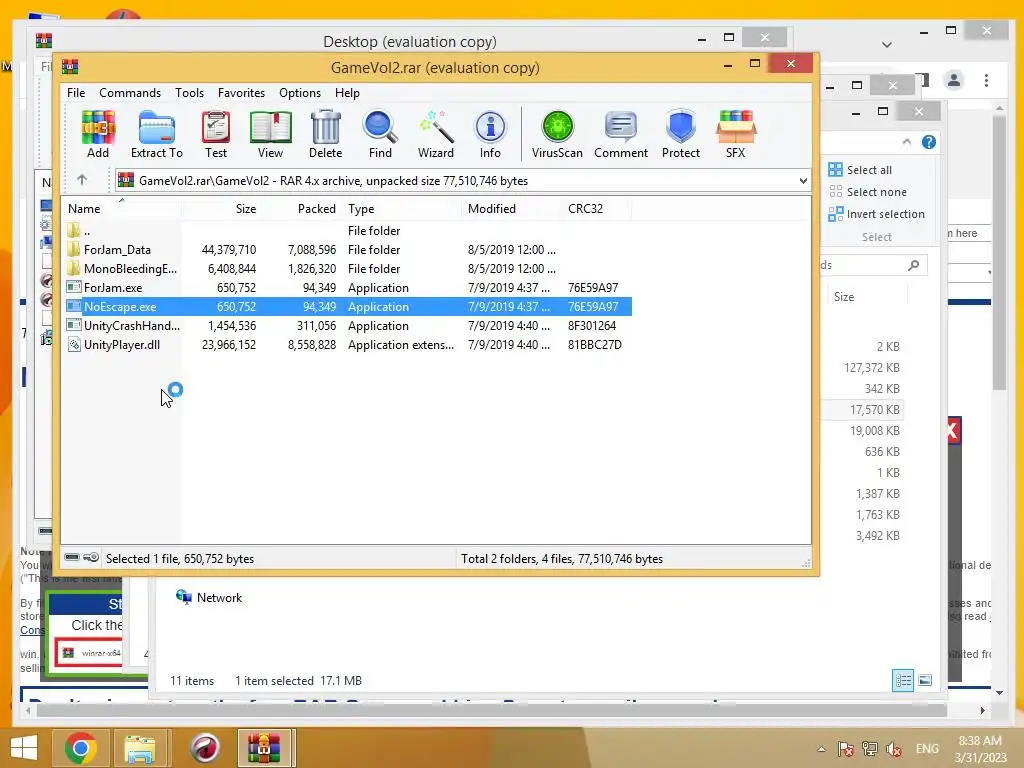1024x768 pixels.
Task: Click the volume muted tray icon
Action: [894, 749]
